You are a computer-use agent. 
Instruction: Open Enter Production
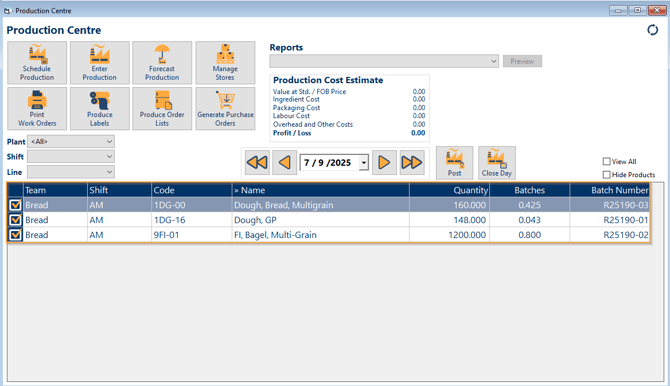(100, 63)
